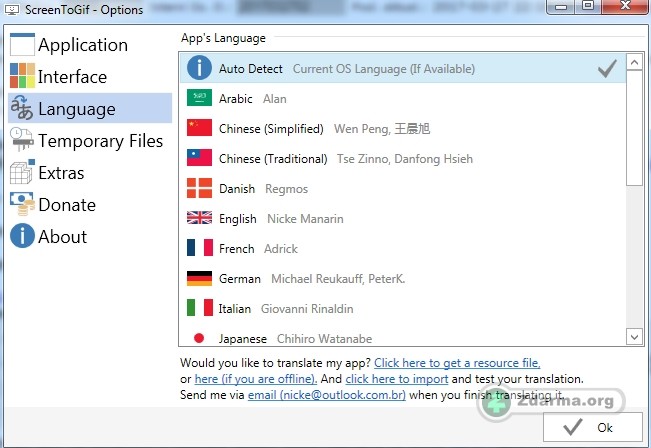Choose English language text

[x=237, y=219]
